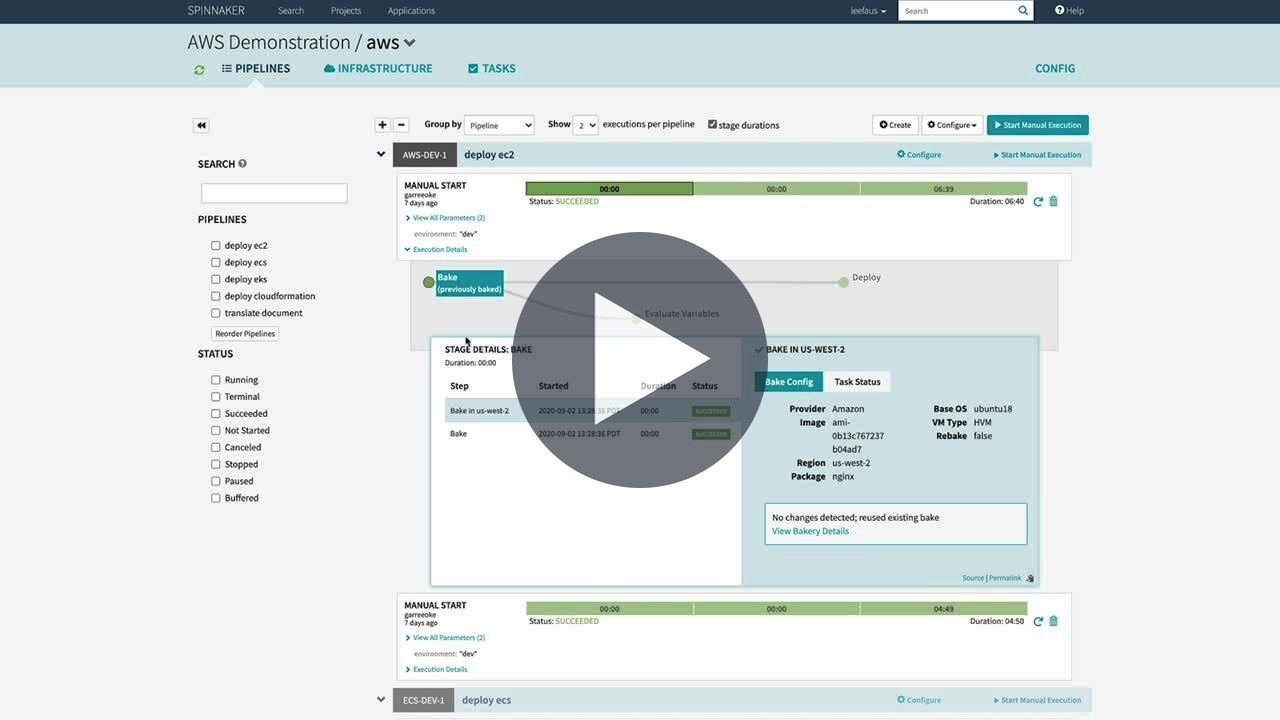The width and height of the screenshot is (1280, 720).
Task: Open the aws application dropdown chevron
Action: (409, 43)
